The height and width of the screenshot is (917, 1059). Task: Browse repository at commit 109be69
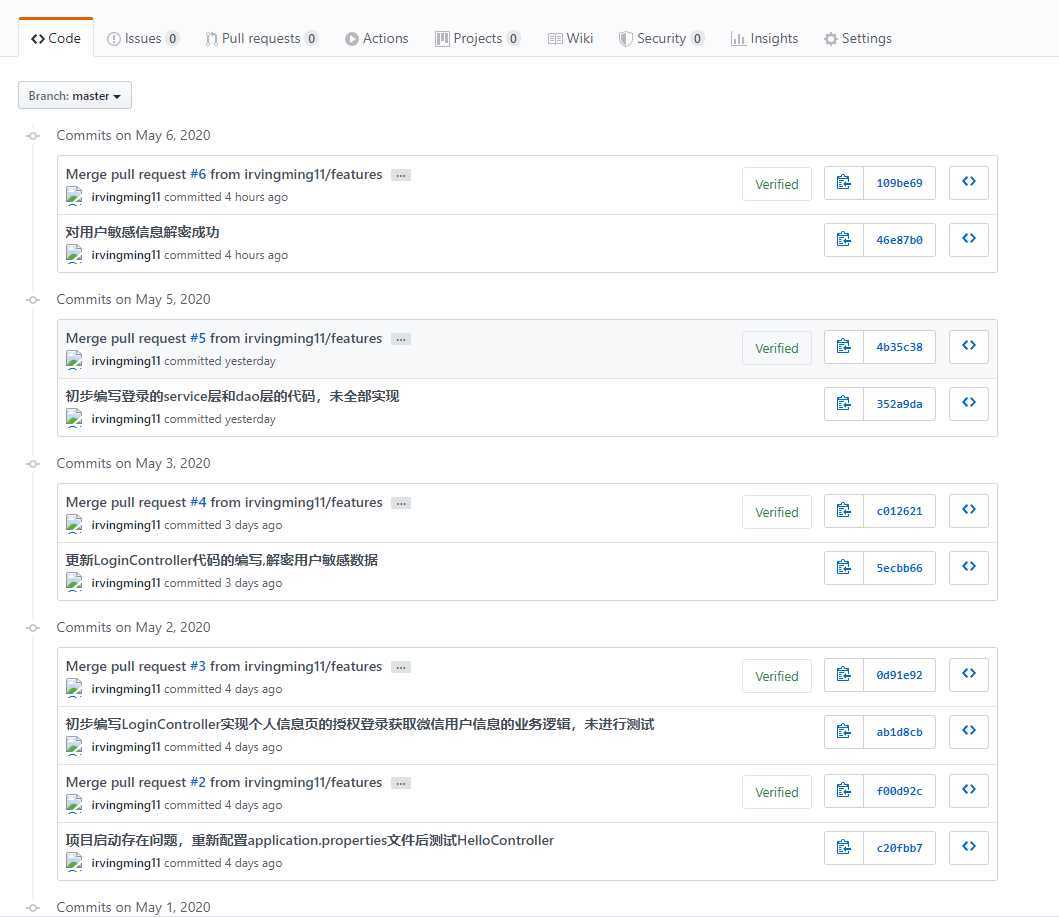pyautogui.click(x=968, y=182)
